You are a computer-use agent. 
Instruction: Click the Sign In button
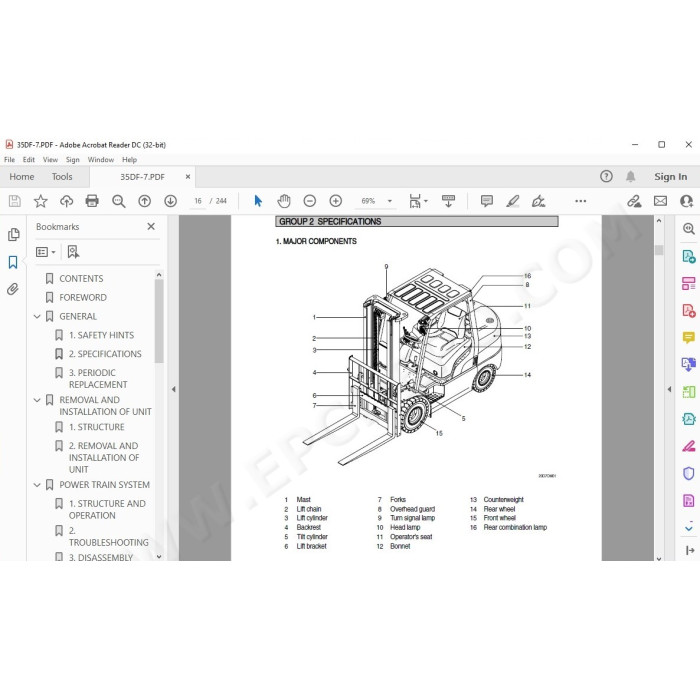[x=671, y=177]
